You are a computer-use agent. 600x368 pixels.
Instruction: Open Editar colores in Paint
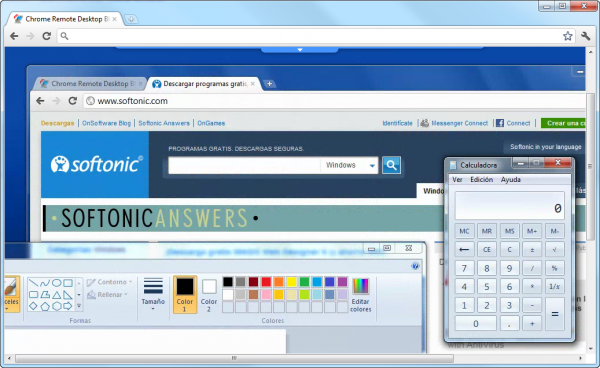coord(360,295)
